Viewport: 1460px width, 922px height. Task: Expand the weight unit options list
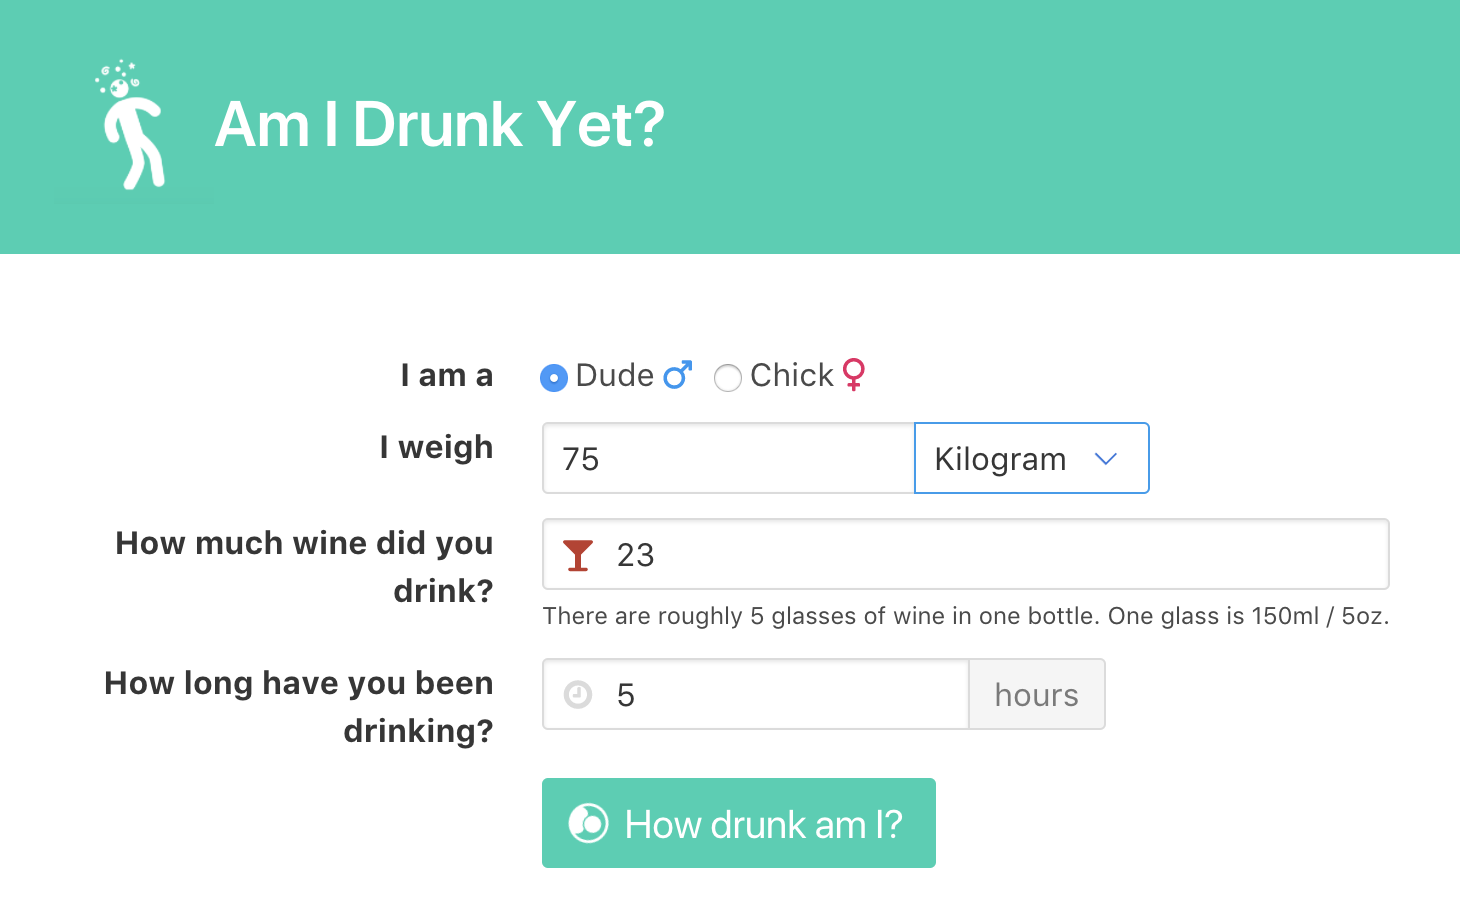(1031, 458)
